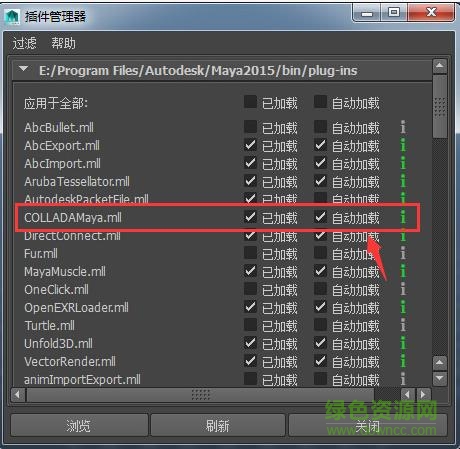This screenshot has height=449, width=460.
Task: Open the 帮助 menu
Action: [63, 43]
